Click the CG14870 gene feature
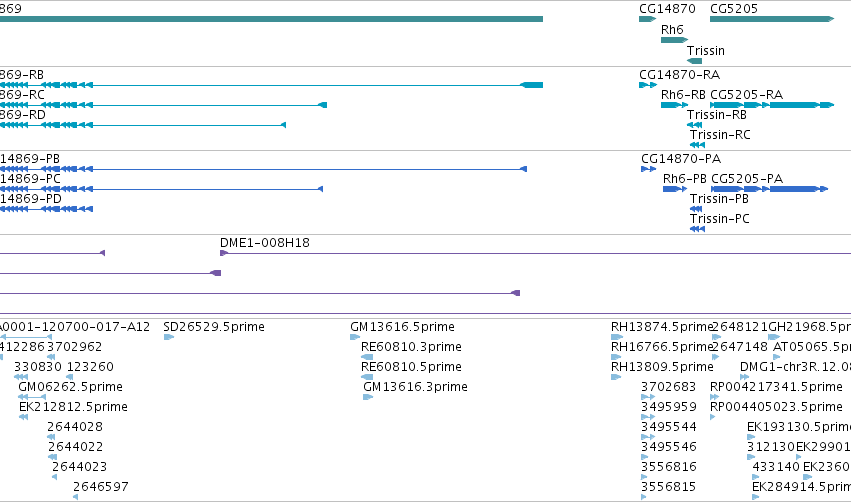Image resolution: width=851 pixels, height=502 pixels. pyautogui.click(x=647, y=19)
